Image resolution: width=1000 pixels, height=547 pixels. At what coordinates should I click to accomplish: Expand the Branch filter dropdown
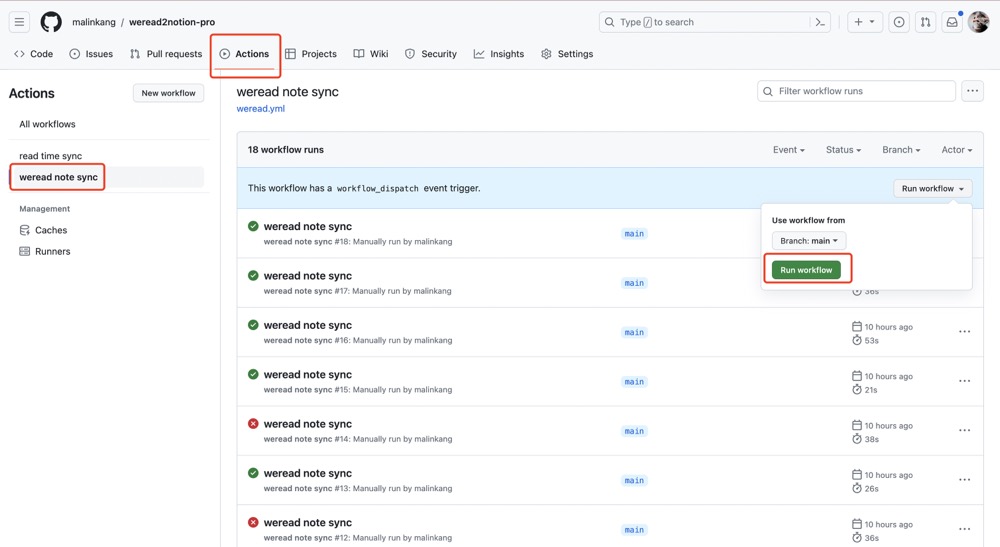[x=901, y=150]
